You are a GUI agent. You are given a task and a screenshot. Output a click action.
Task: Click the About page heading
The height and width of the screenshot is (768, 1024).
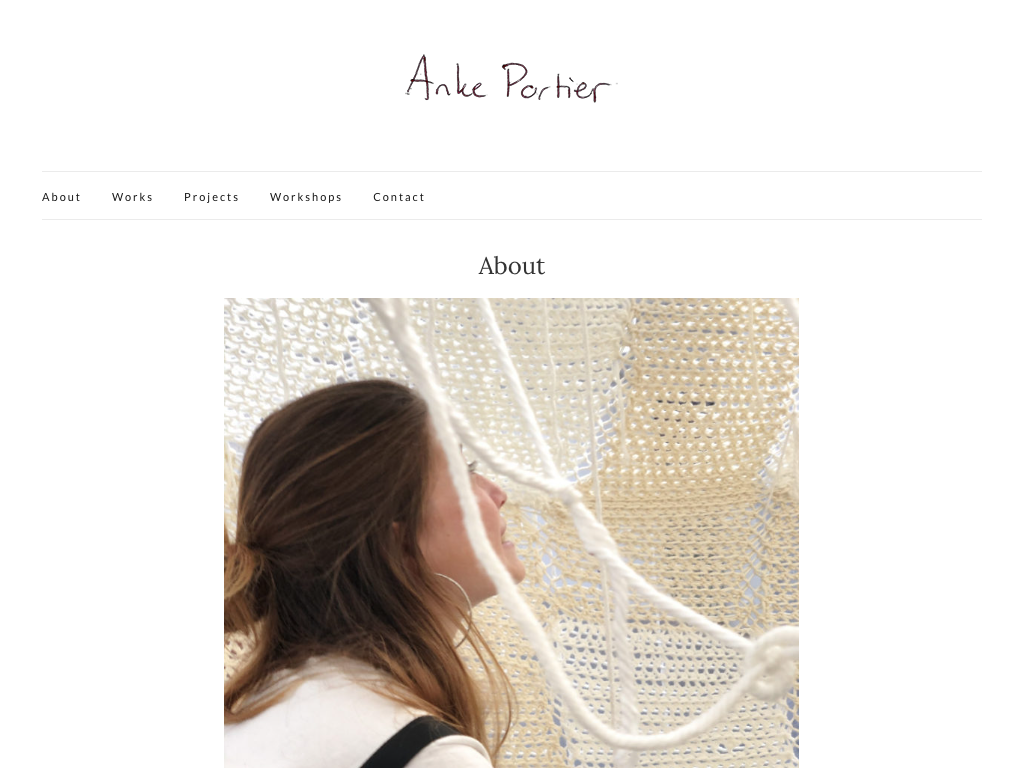tap(511, 266)
